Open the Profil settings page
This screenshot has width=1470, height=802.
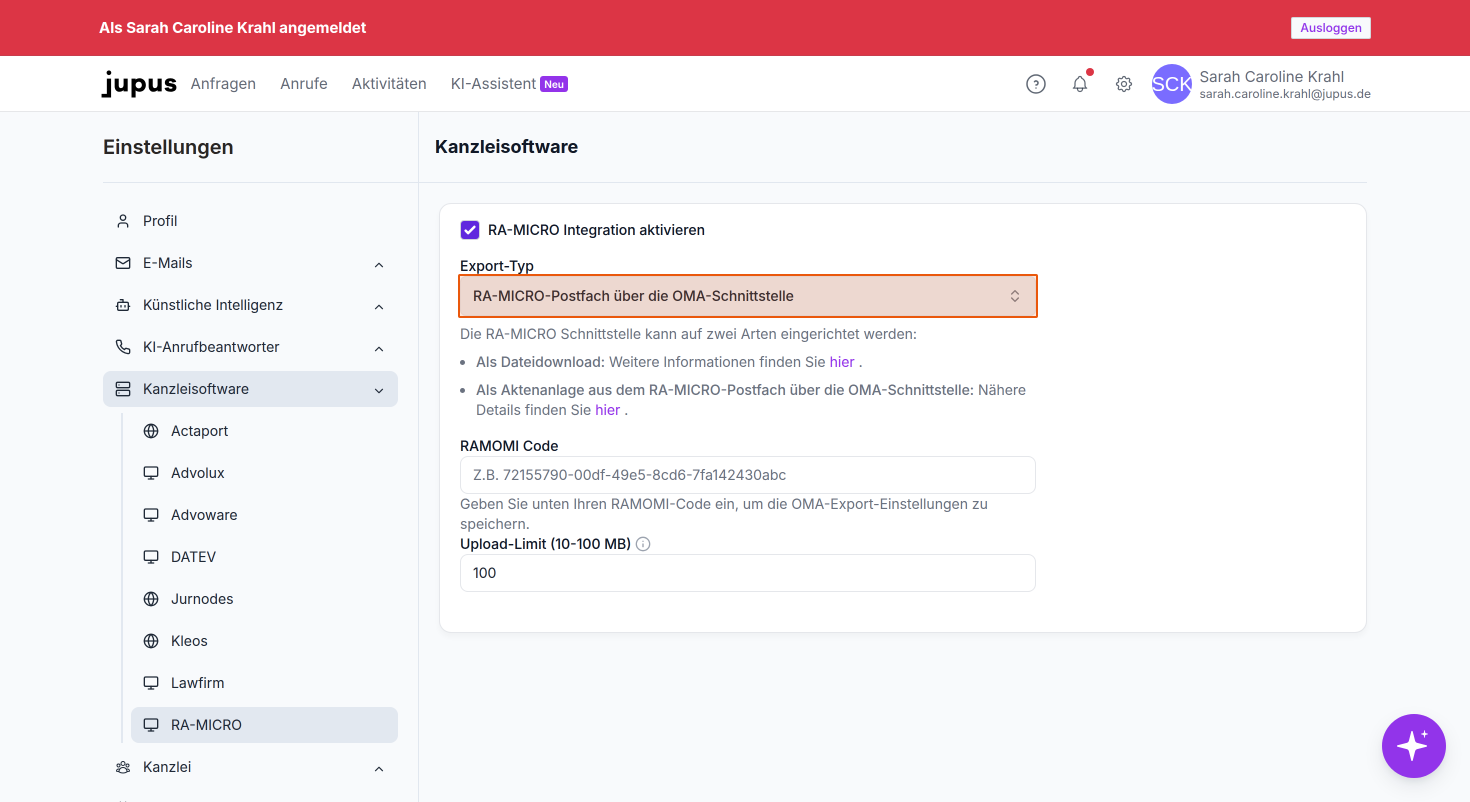[250, 221]
